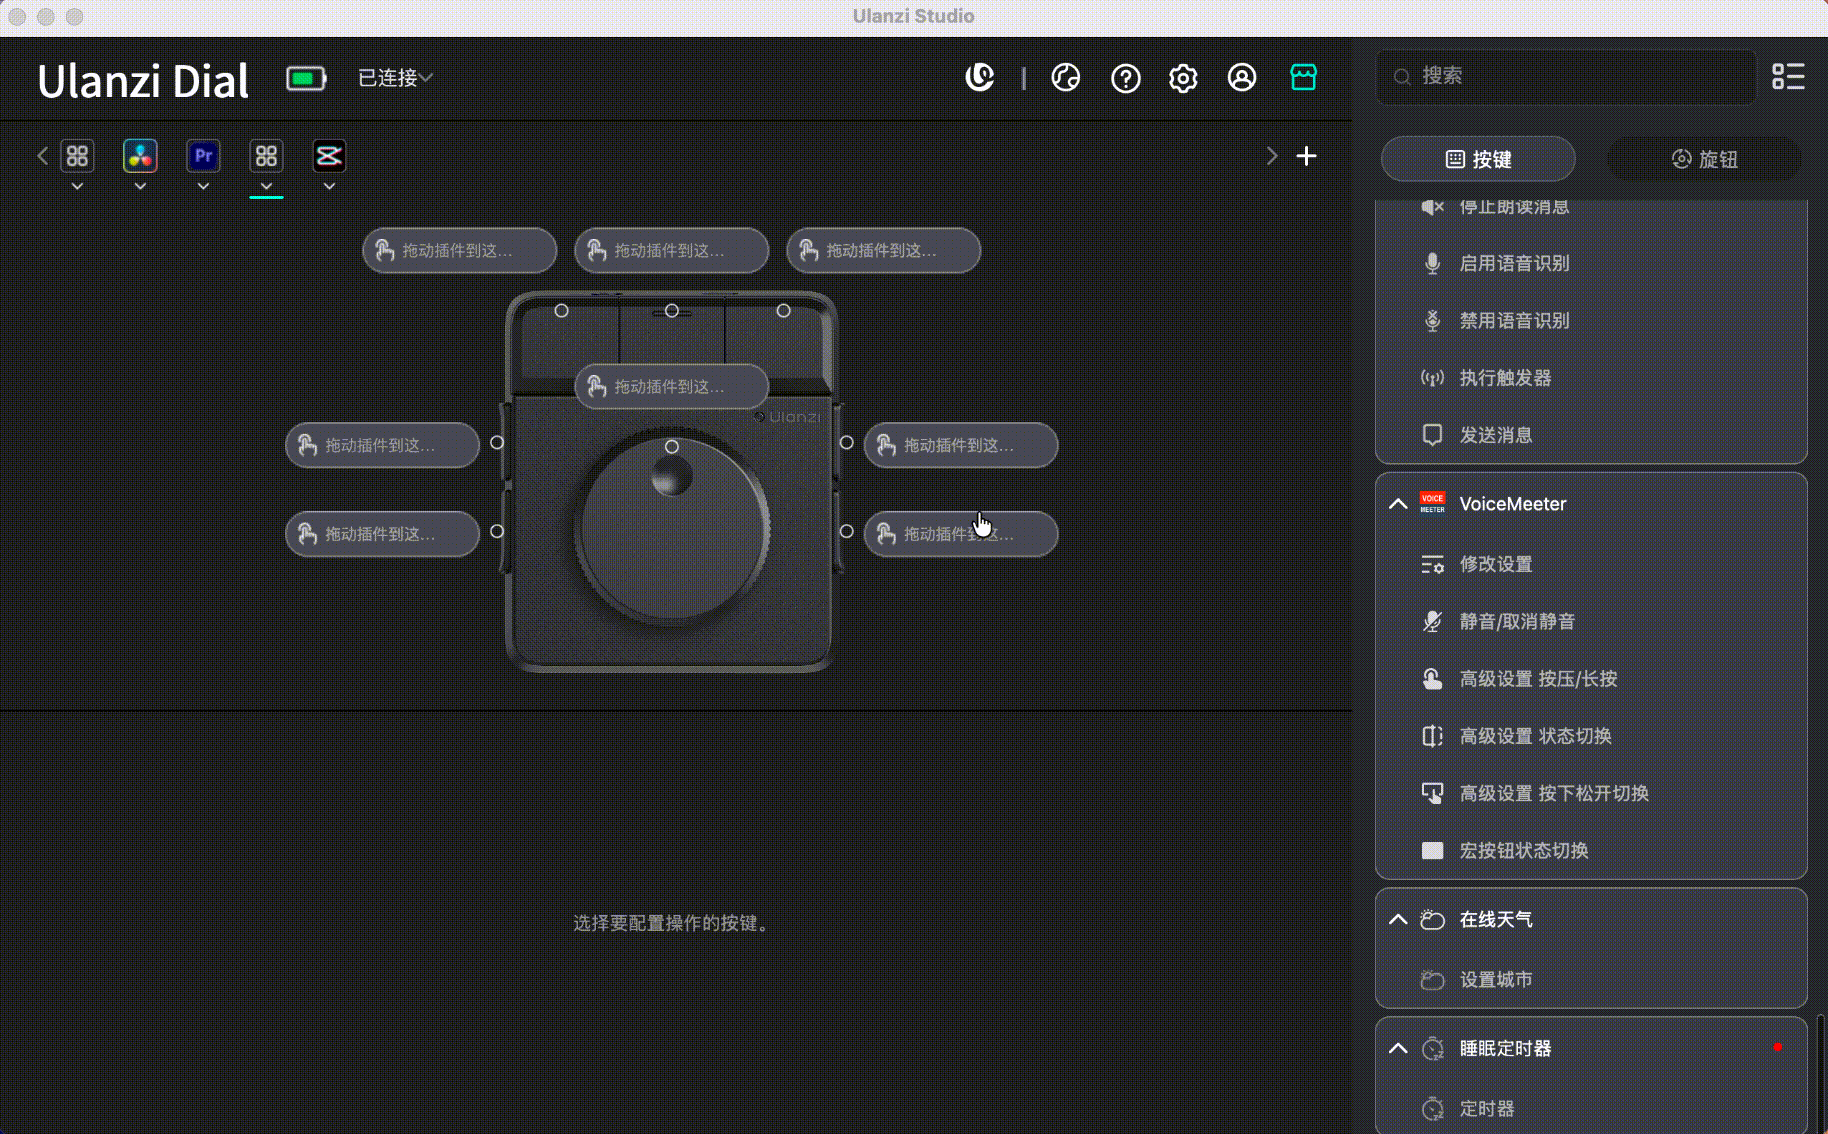Switch to the 按键 tab
This screenshot has width=1828, height=1134.
click(x=1478, y=159)
